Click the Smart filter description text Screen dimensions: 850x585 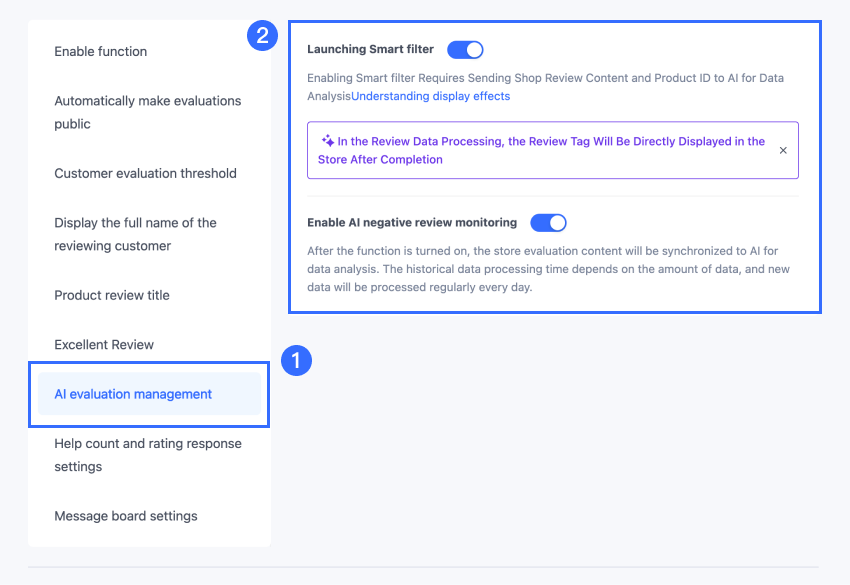[545, 78]
